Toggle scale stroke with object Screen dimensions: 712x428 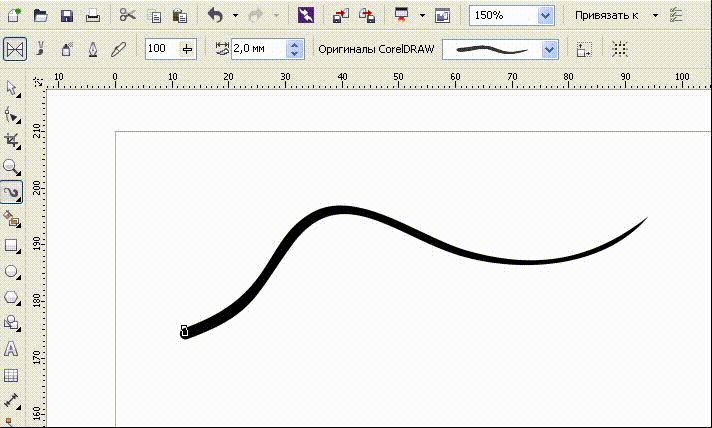pyautogui.click(x=583, y=49)
